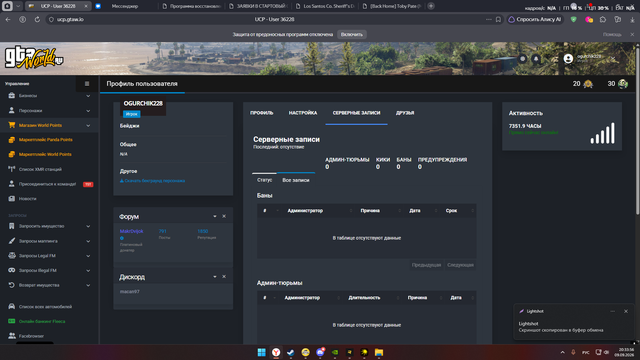
Task: Open the File Explorer taskbar icon
Action: click(x=379, y=352)
